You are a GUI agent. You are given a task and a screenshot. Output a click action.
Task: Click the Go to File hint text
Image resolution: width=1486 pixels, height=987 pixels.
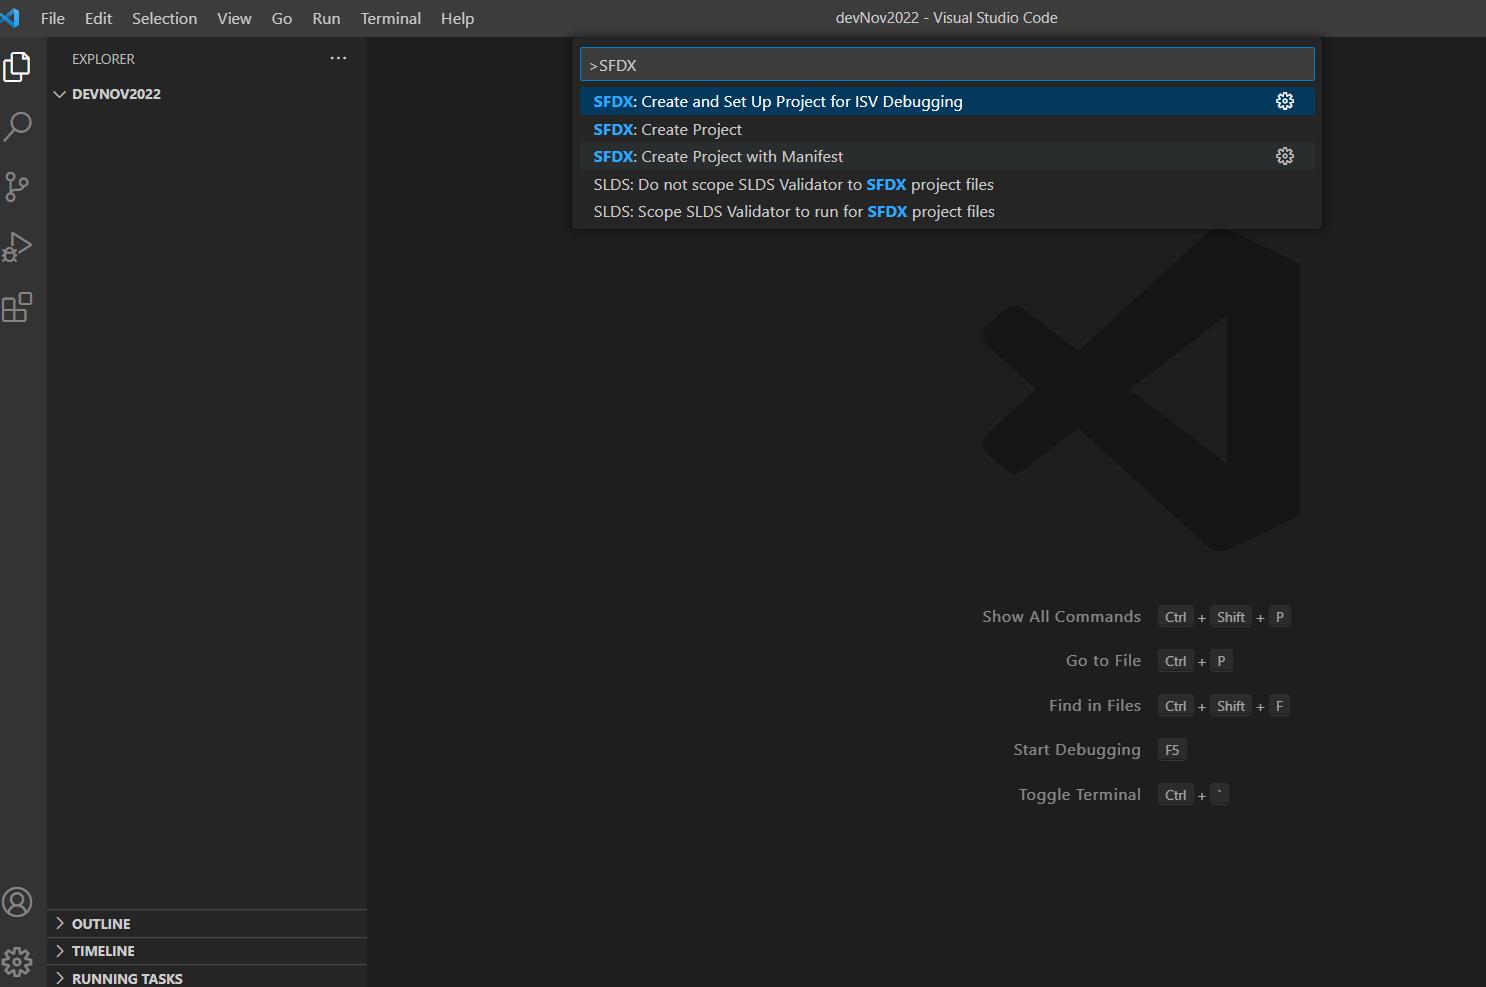[x=1103, y=660]
